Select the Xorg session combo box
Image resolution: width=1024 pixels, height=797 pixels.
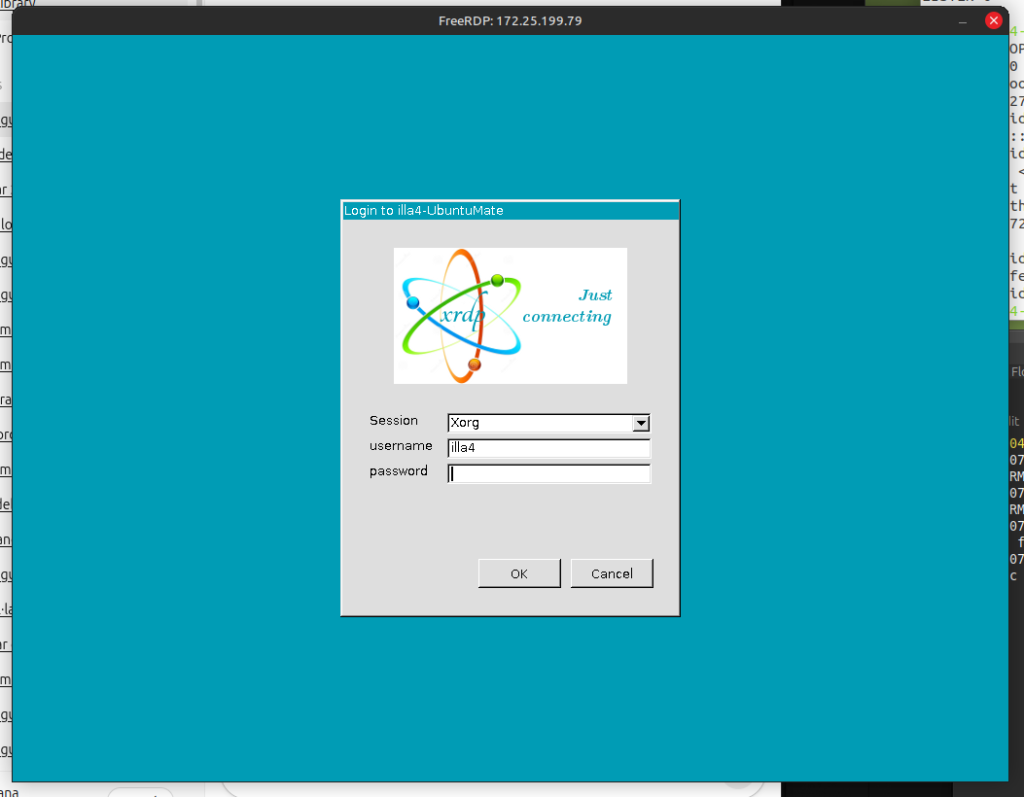pyautogui.click(x=540, y=423)
